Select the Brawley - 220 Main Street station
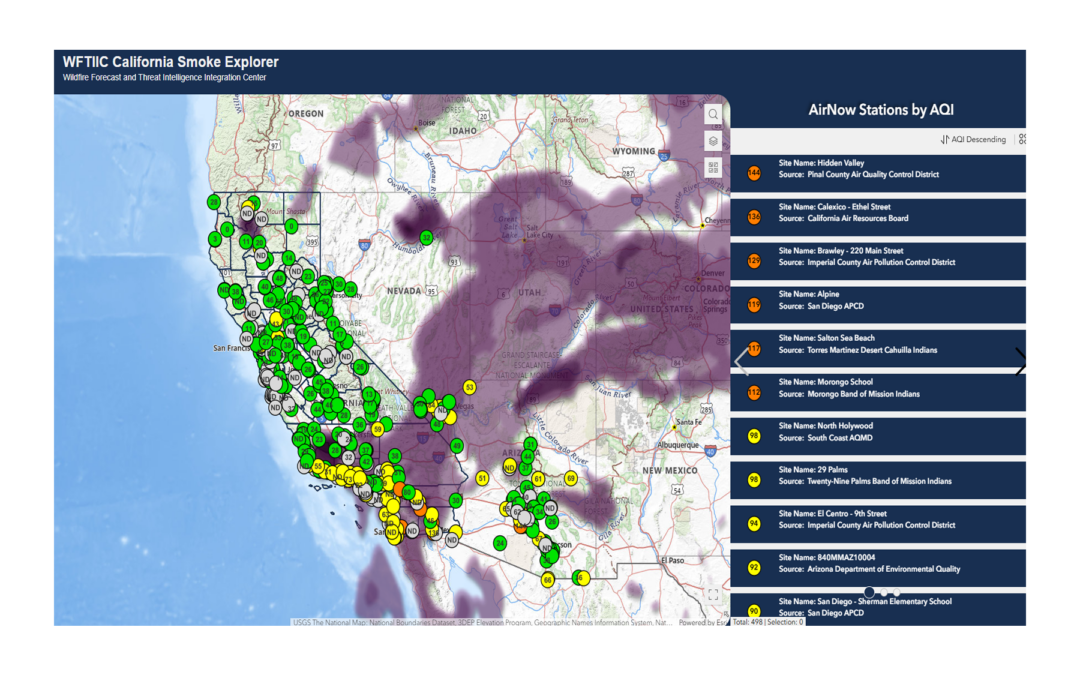1080x675 pixels. [878, 261]
